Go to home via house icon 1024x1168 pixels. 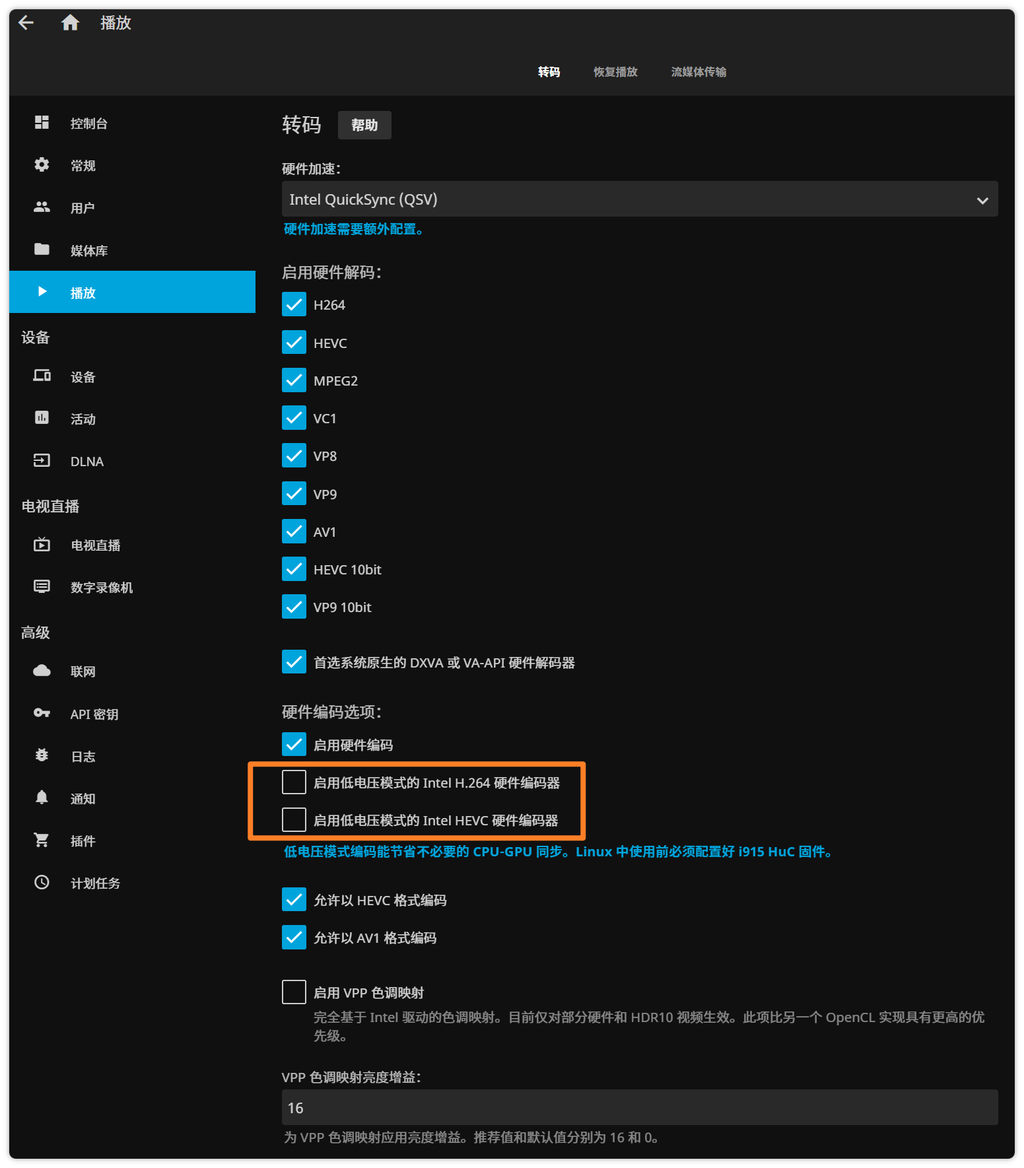[x=70, y=23]
